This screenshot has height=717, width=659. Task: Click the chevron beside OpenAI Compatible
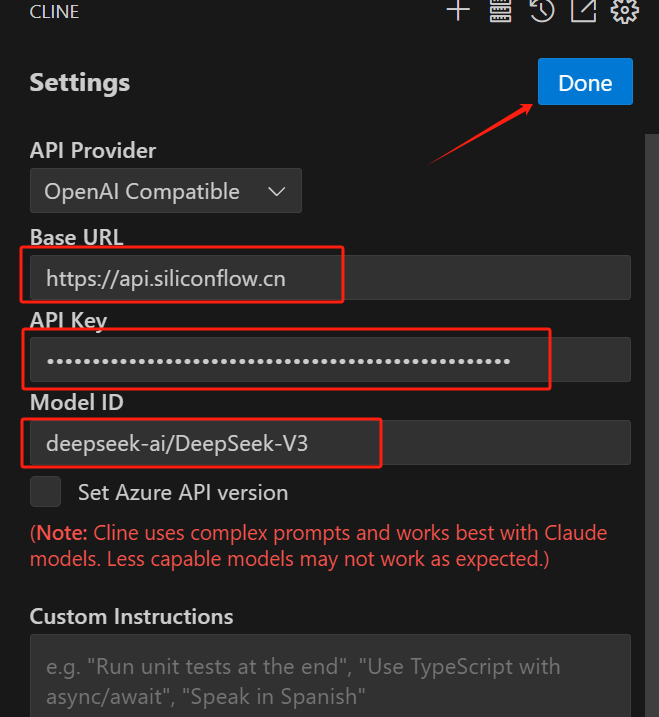pos(277,191)
